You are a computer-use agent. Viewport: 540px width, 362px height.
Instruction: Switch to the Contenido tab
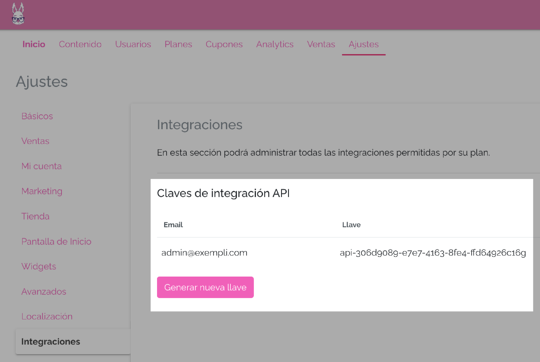point(80,44)
